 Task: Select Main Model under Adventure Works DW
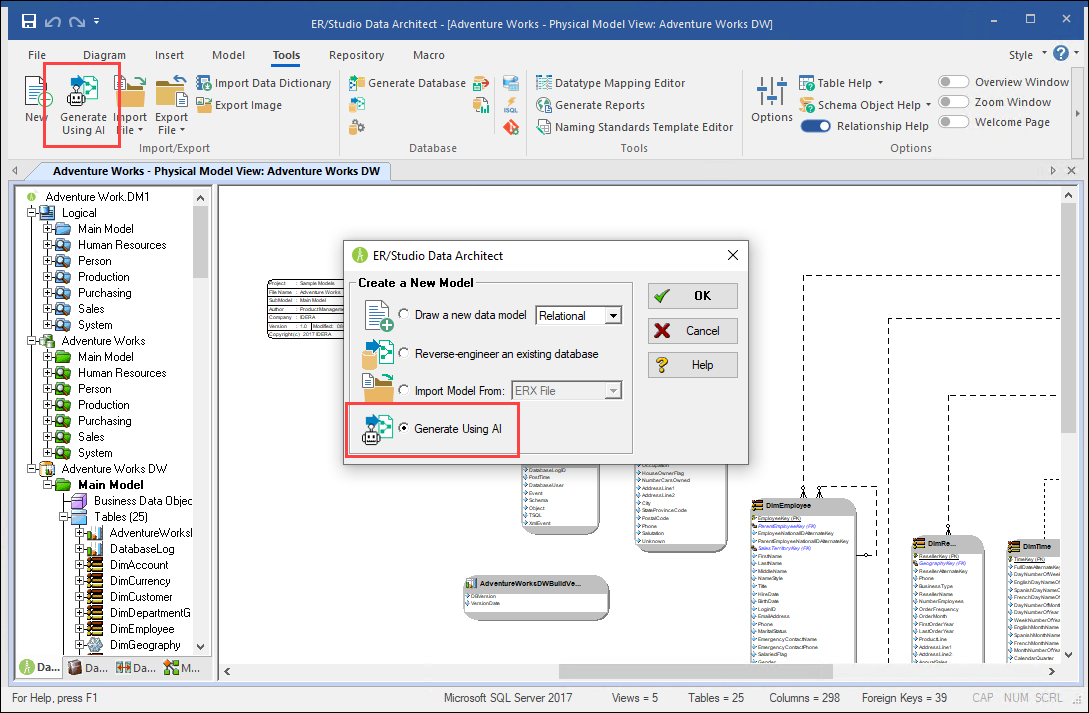[x=110, y=485]
